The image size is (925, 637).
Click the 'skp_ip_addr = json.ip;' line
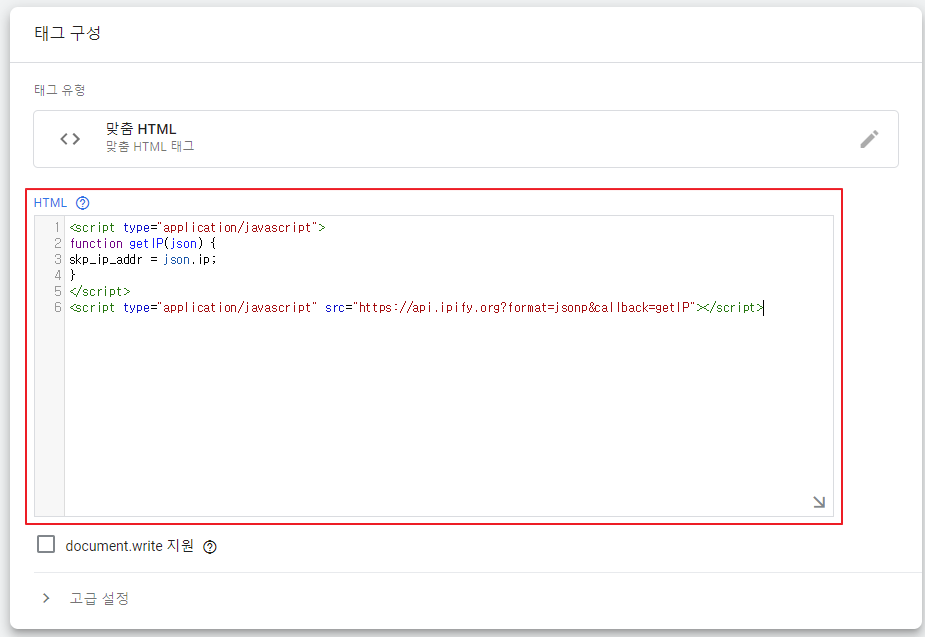143,259
